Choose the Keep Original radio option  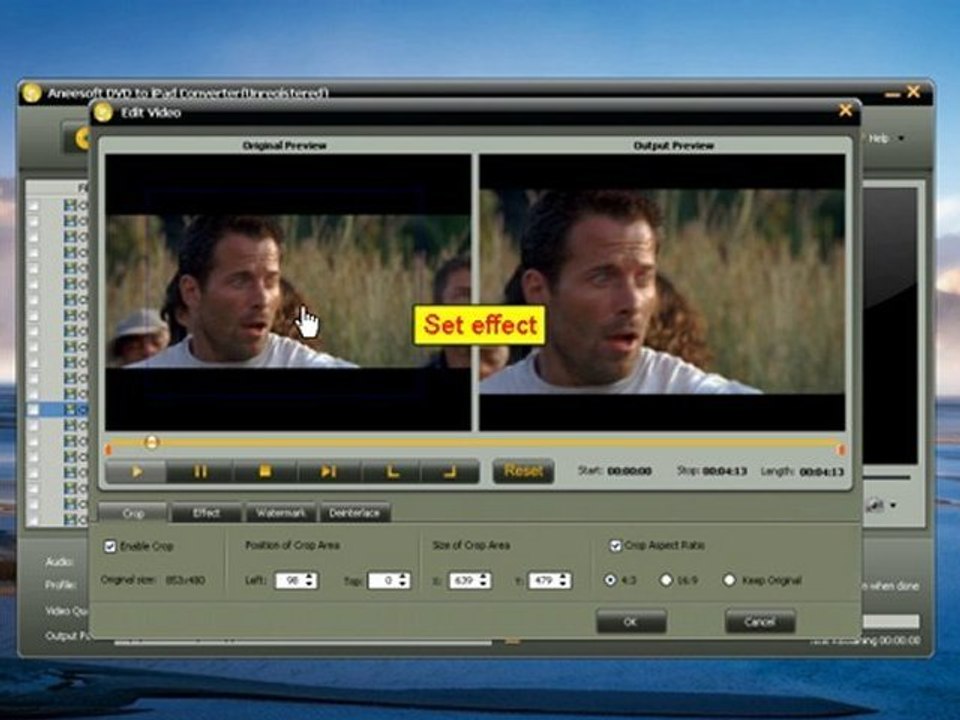(x=729, y=579)
